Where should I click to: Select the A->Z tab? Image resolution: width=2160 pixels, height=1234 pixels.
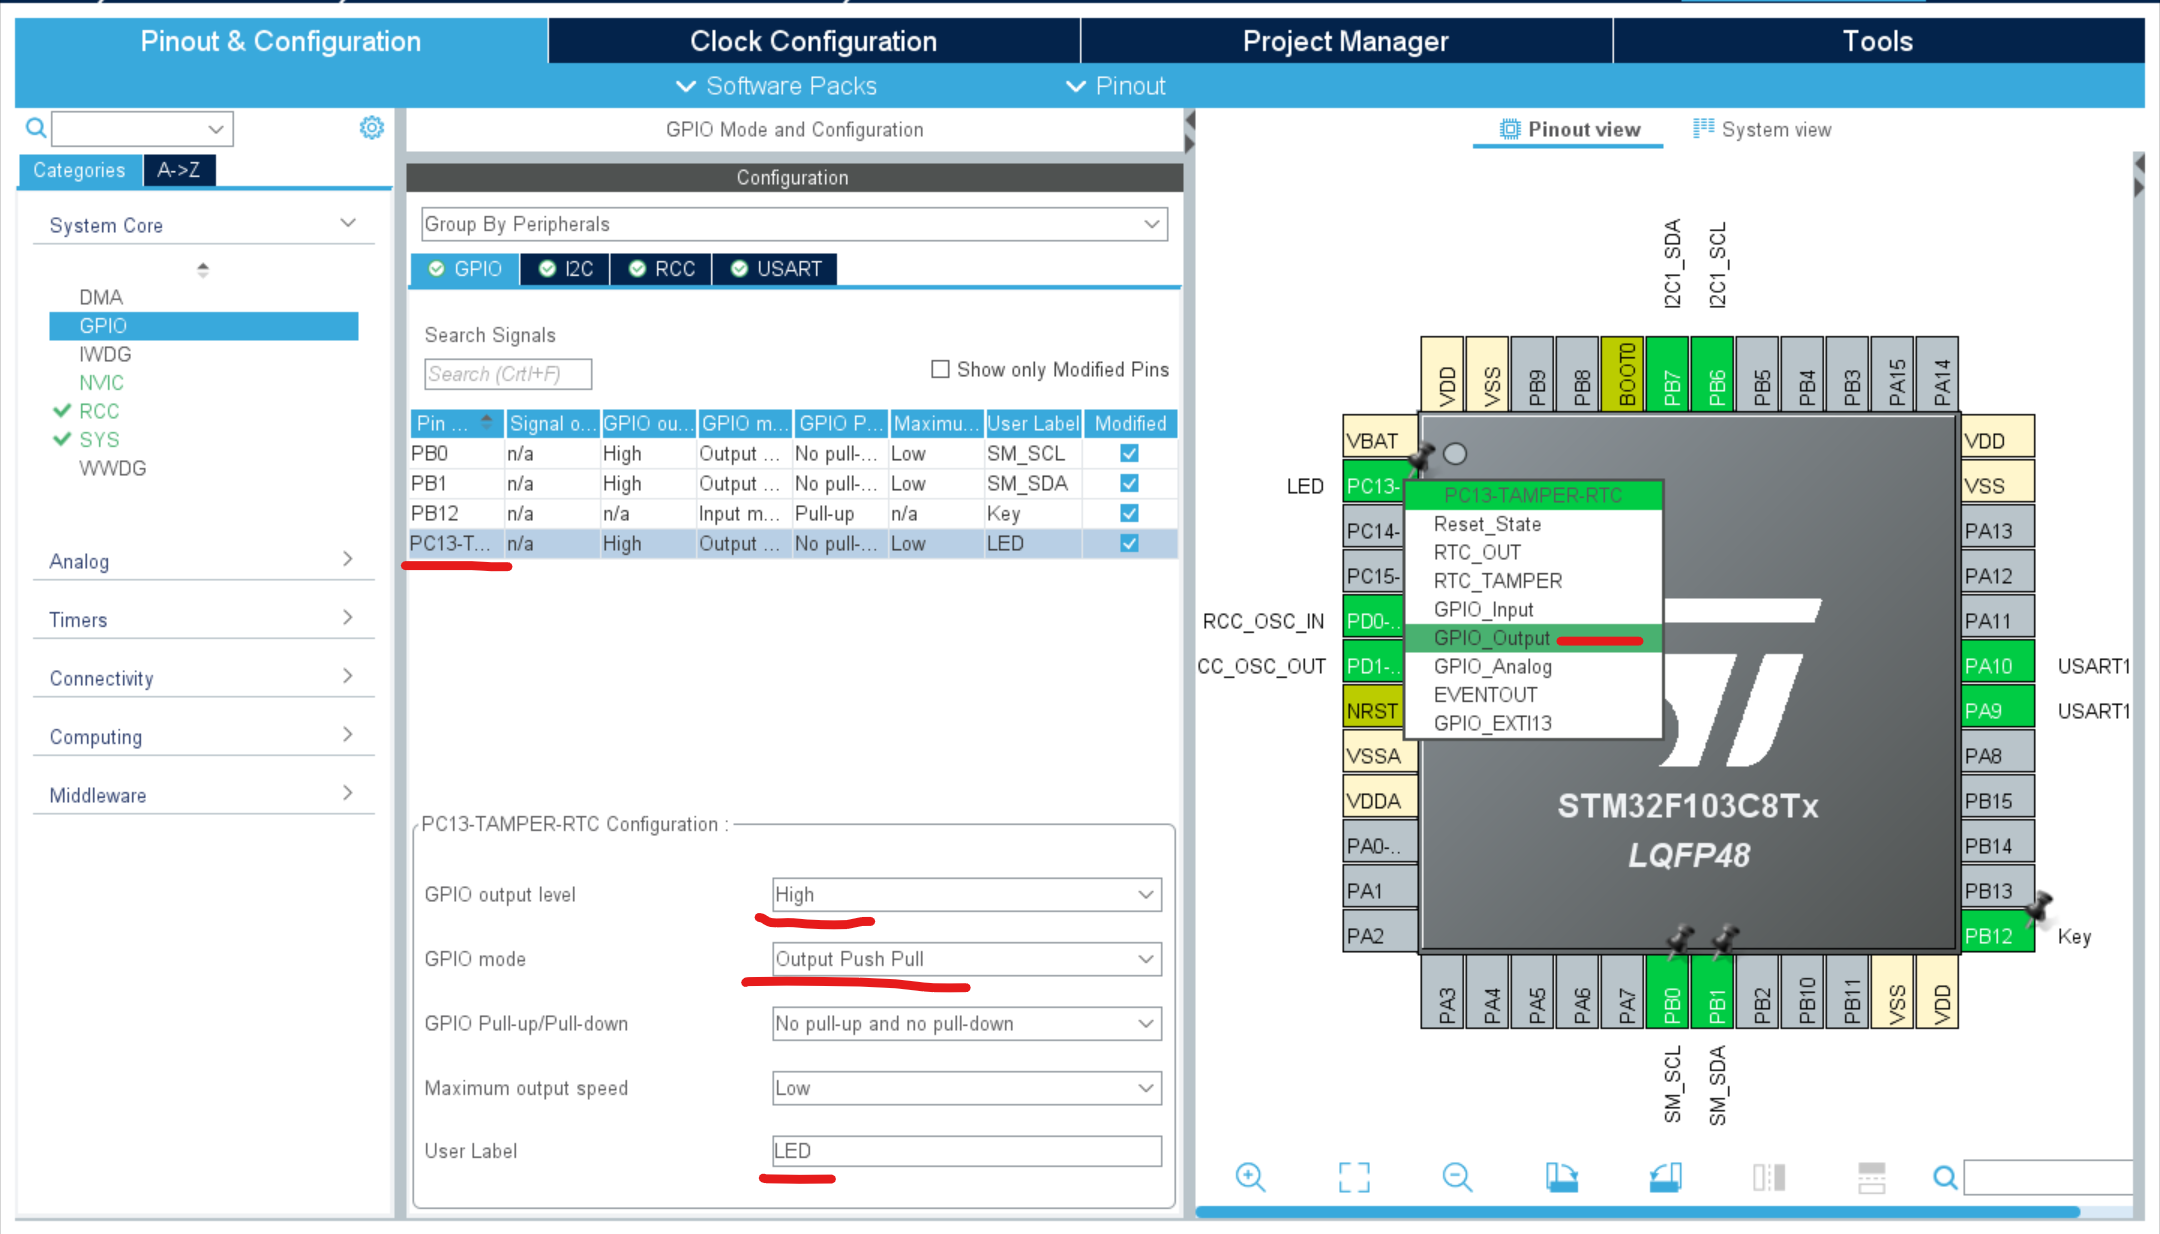(x=179, y=170)
